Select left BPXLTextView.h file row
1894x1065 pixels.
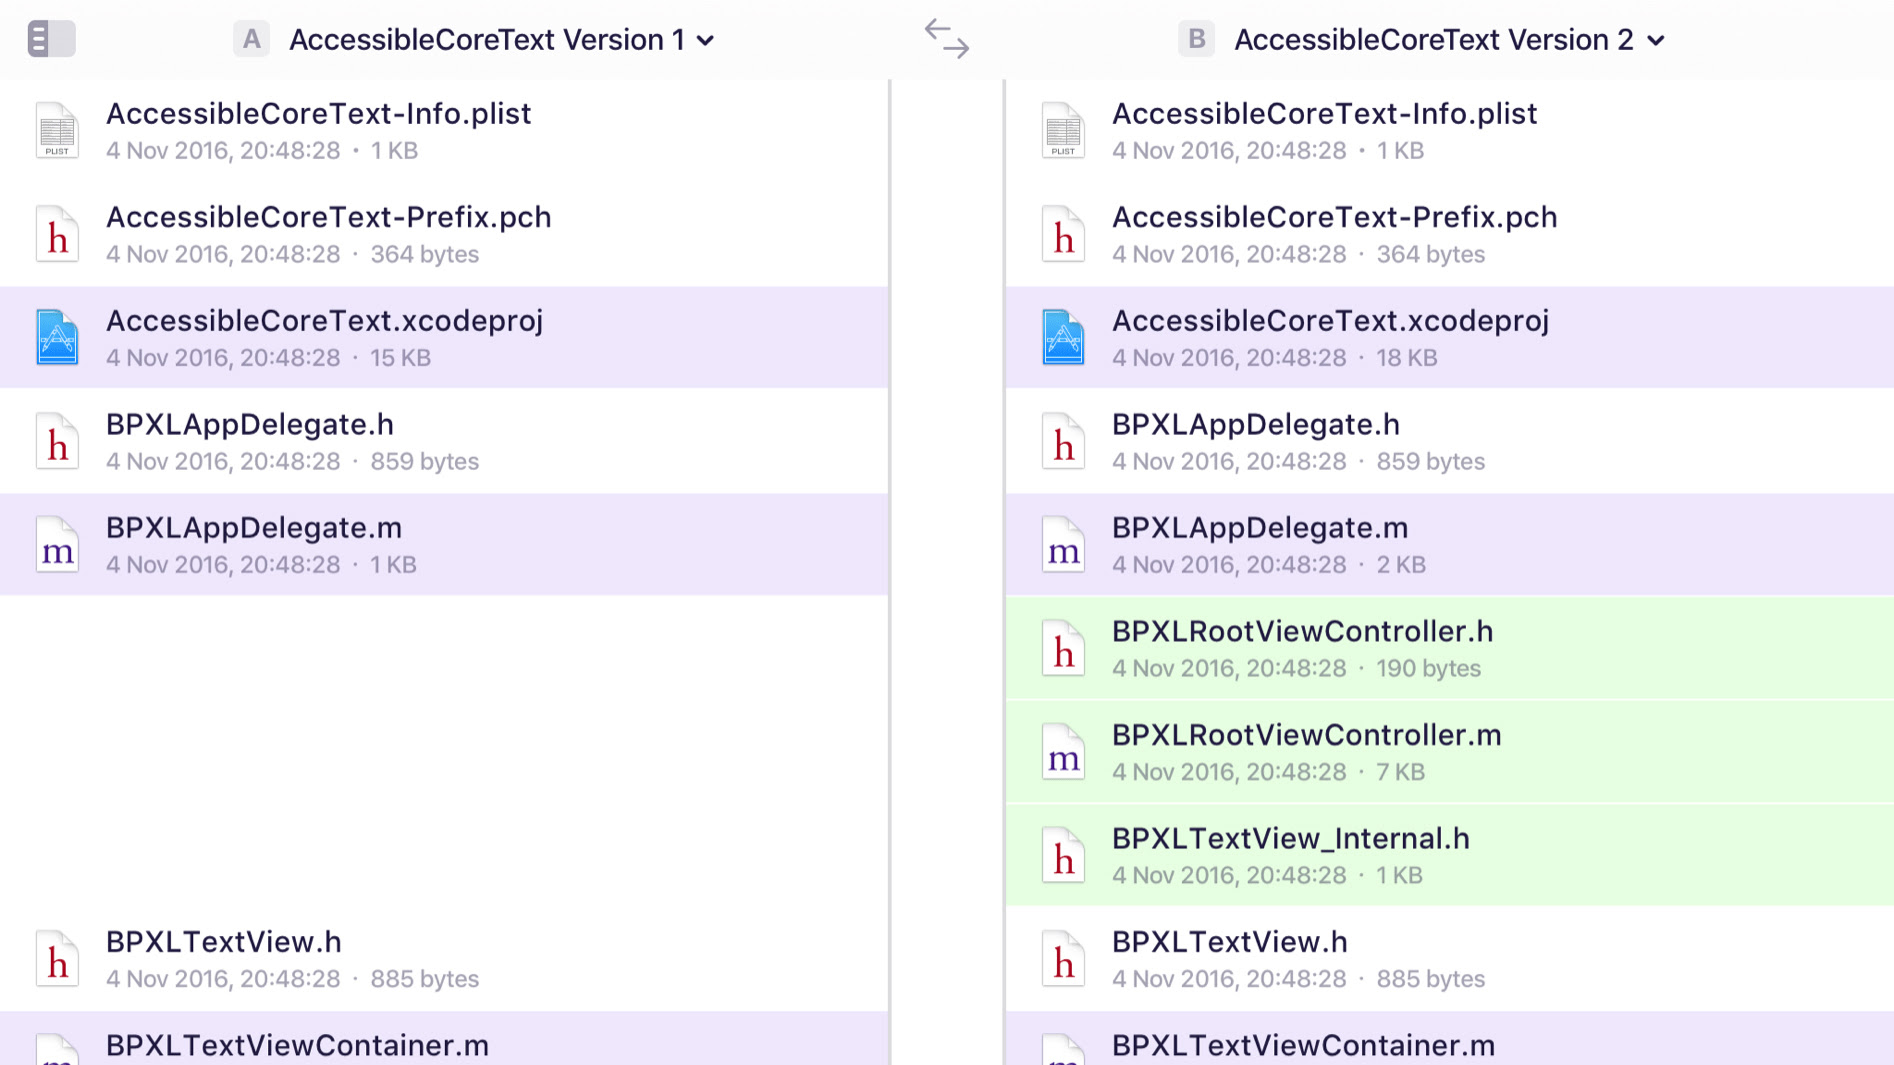[x=444, y=959]
